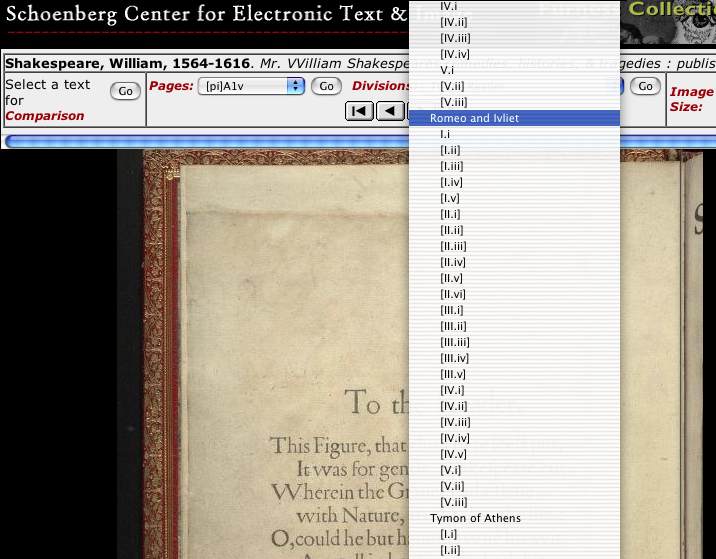
Task: Select Tymon of Athens in the list
Action: click(x=475, y=518)
